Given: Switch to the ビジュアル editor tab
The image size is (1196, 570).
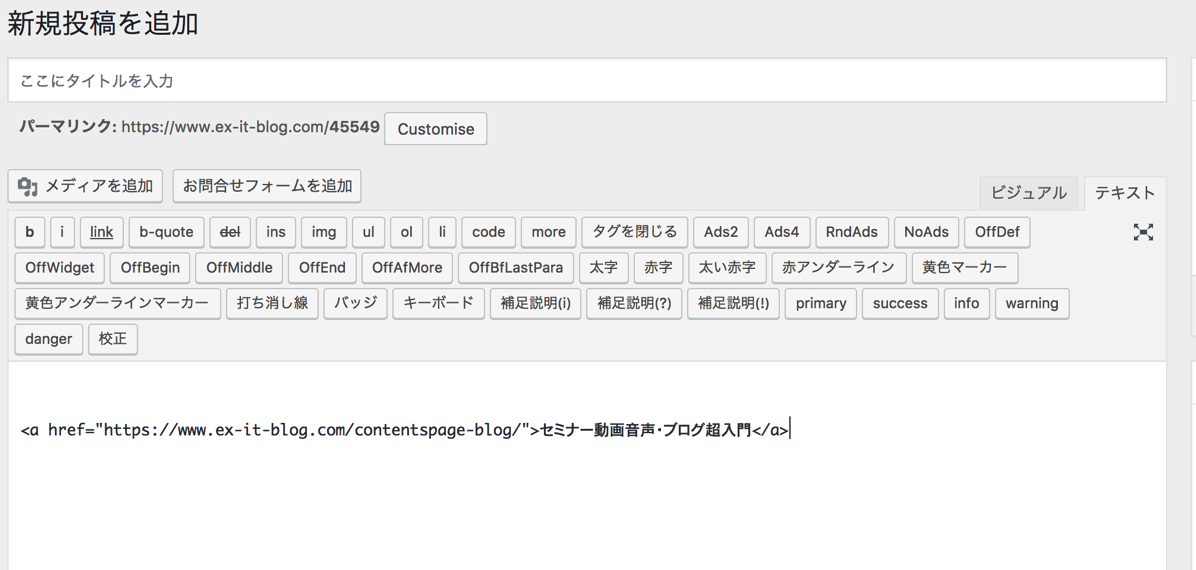Looking at the screenshot, I should click(x=1028, y=193).
